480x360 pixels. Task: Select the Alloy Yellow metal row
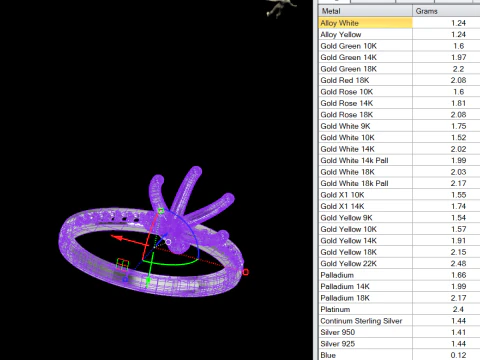399,34
